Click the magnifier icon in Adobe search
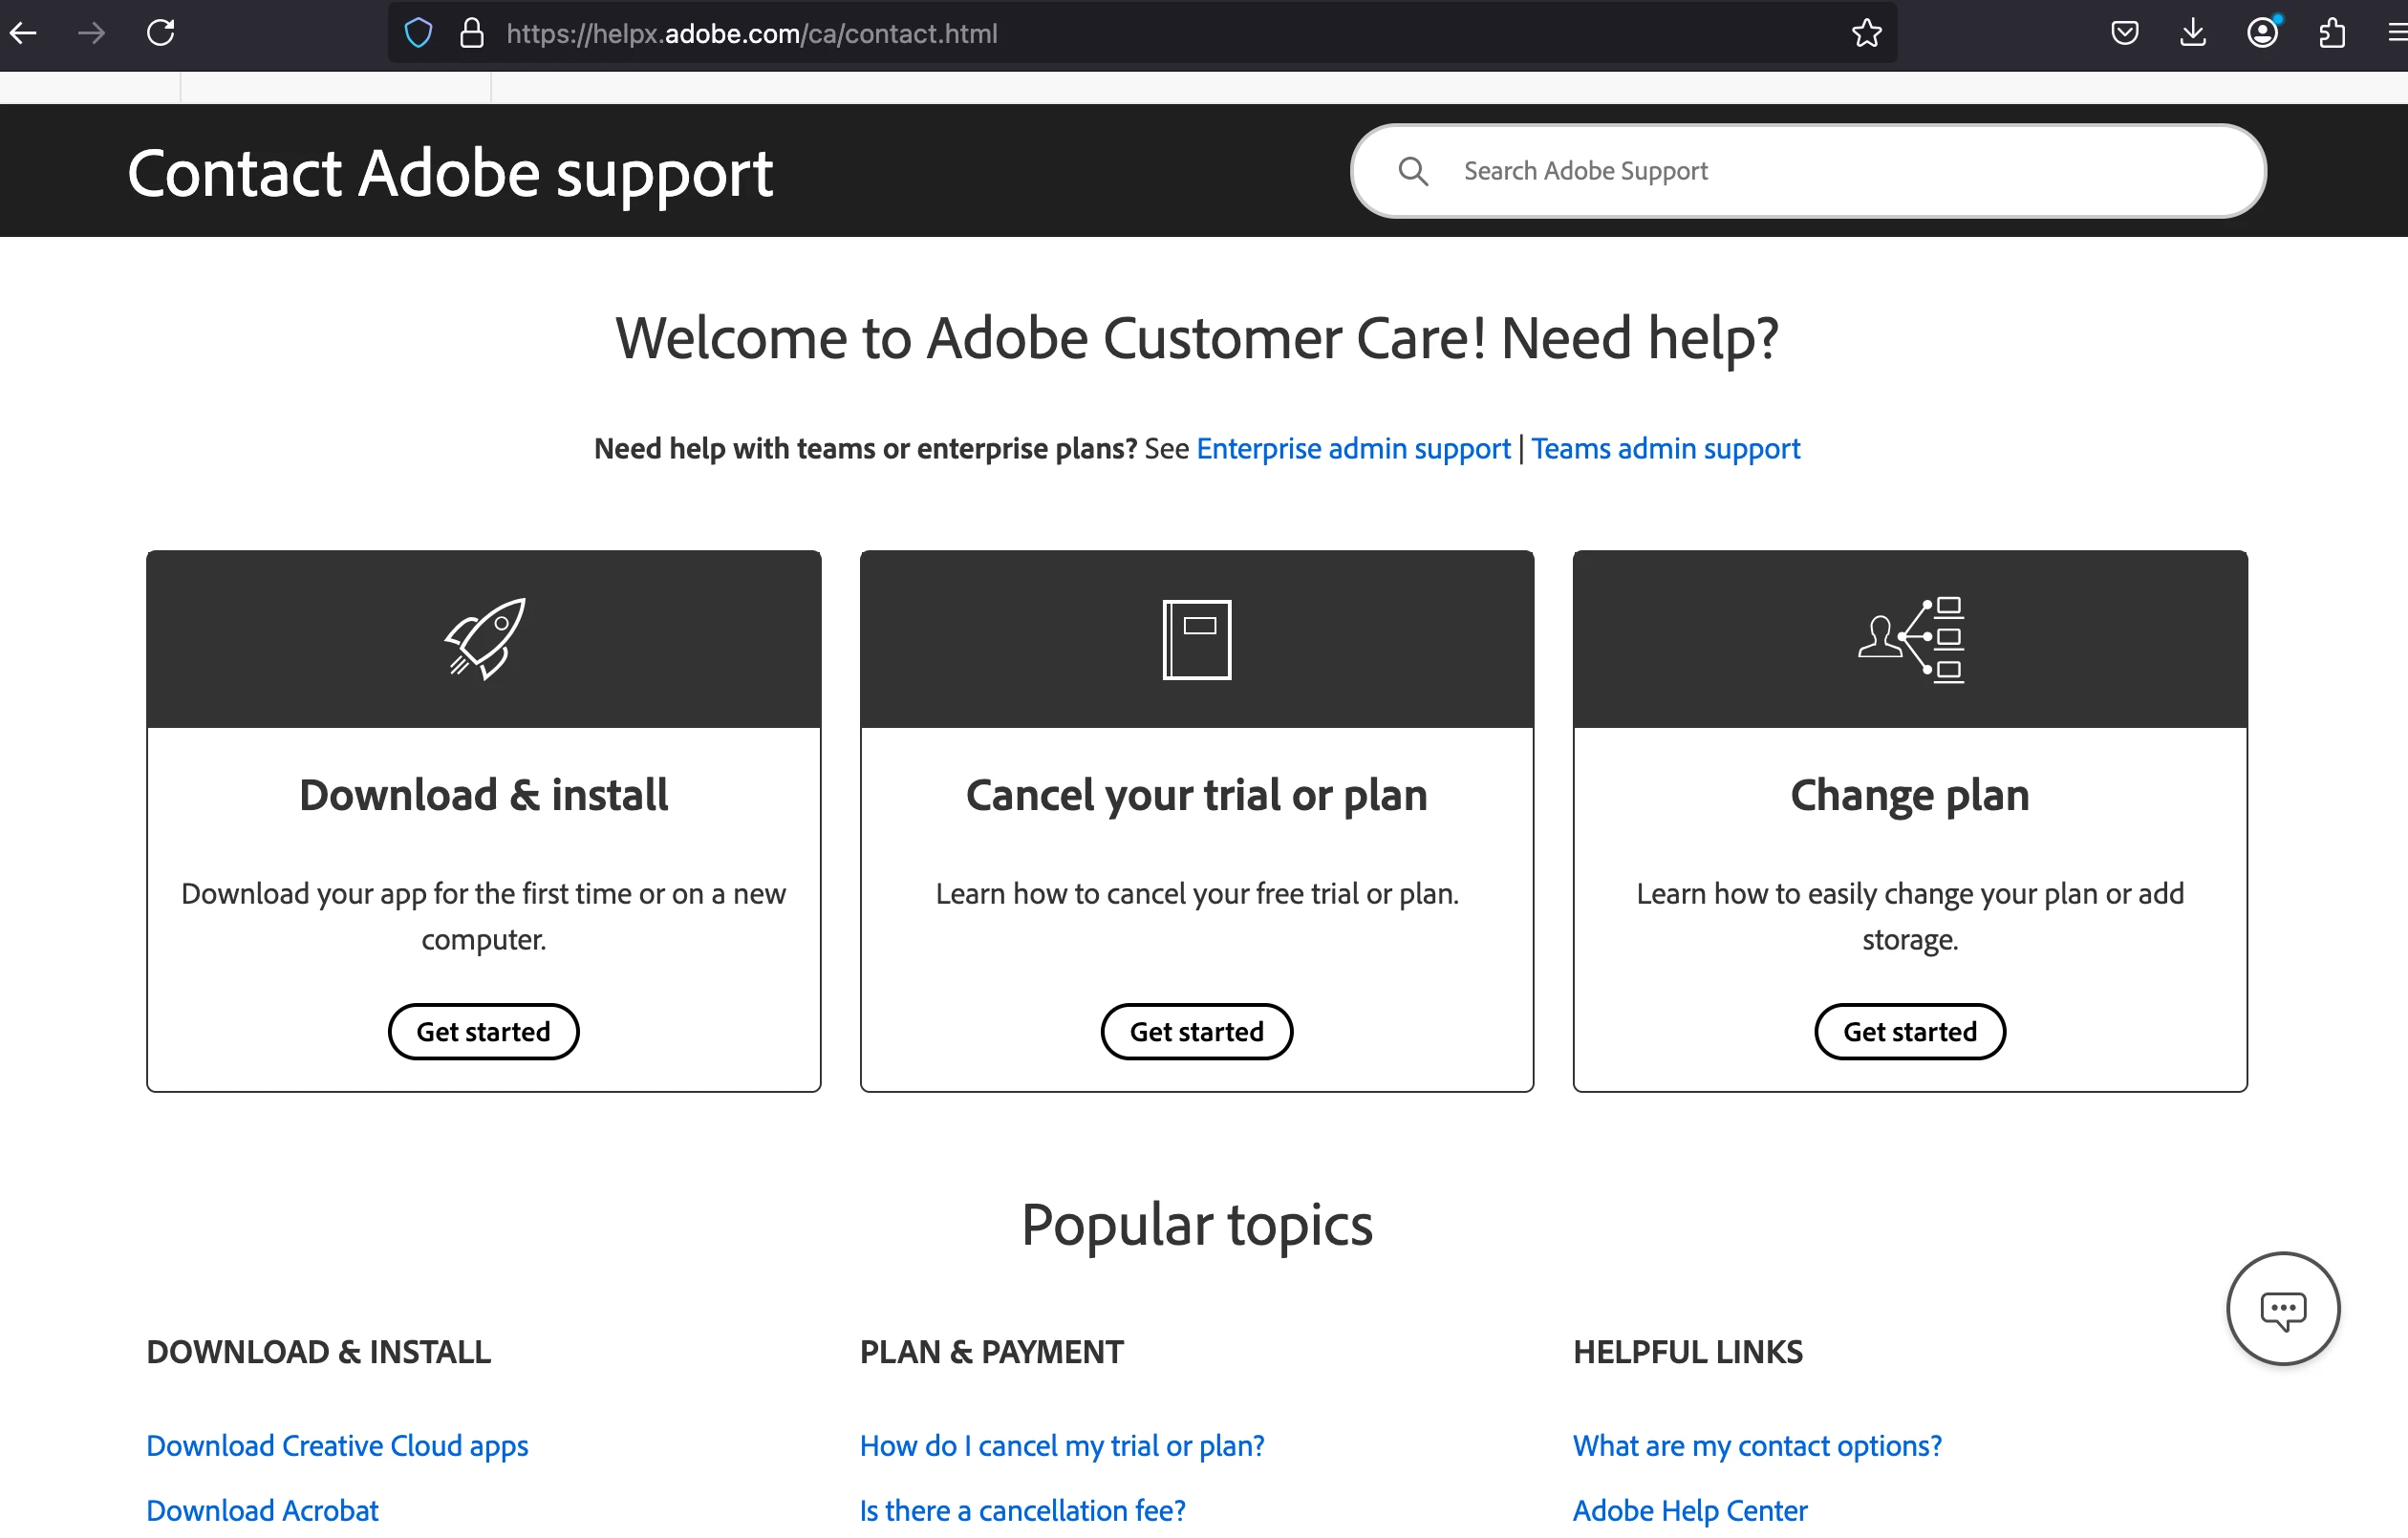The width and height of the screenshot is (2408, 1538). tap(1412, 171)
